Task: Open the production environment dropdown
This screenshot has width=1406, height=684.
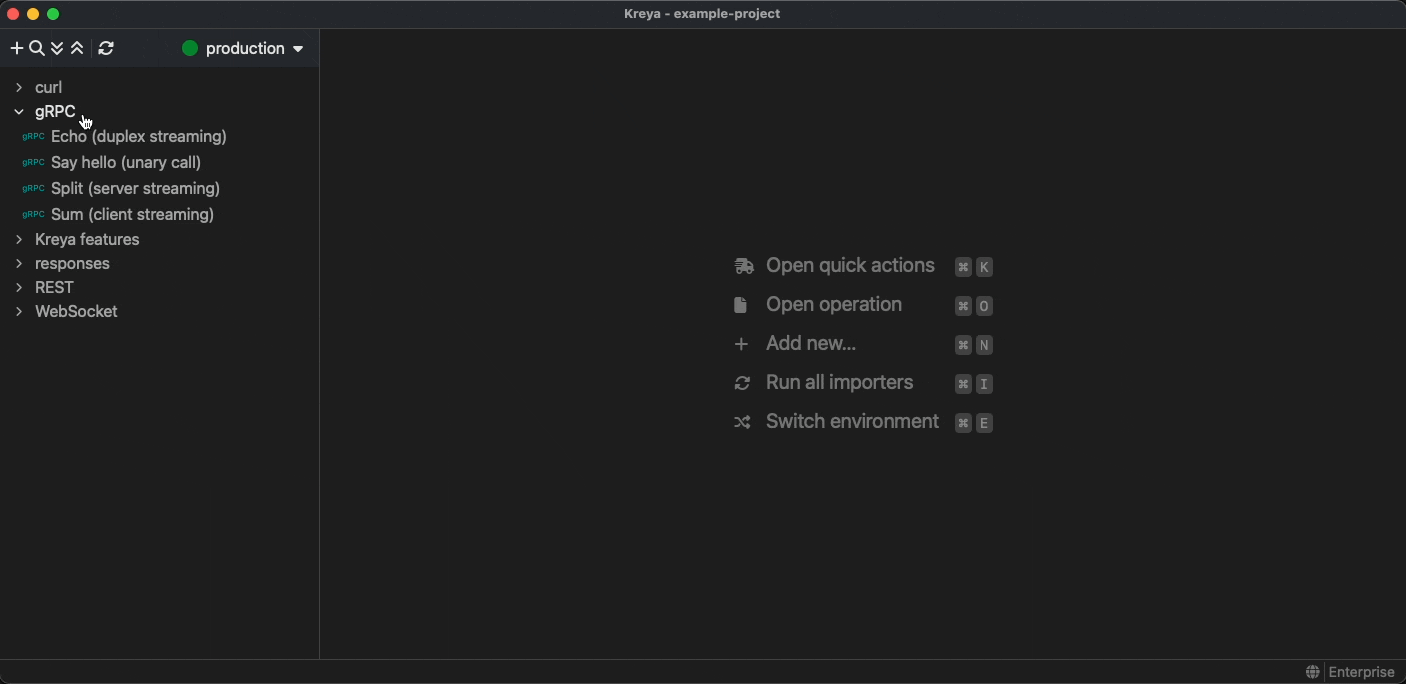Action: [243, 48]
